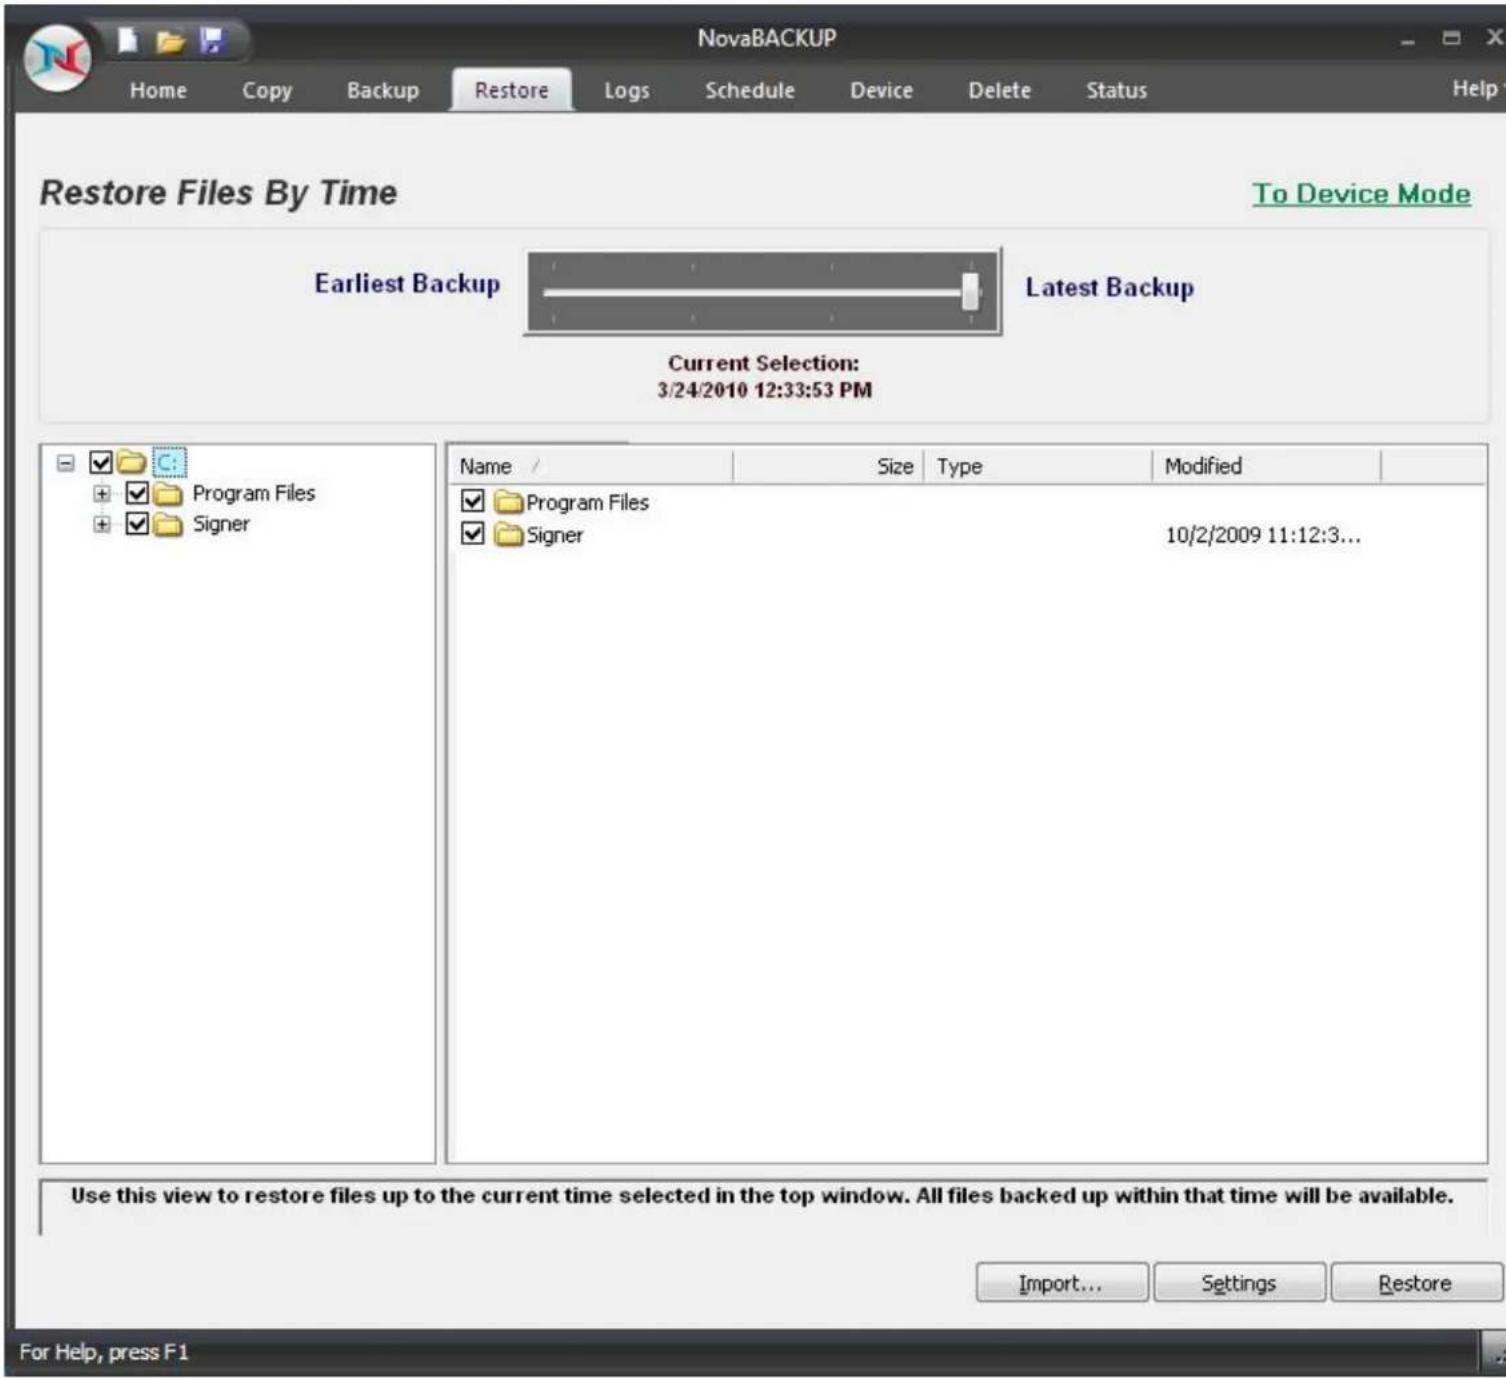Sort by the Size column header
This screenshot has height=1378, width=1506.
pos(829,466)
